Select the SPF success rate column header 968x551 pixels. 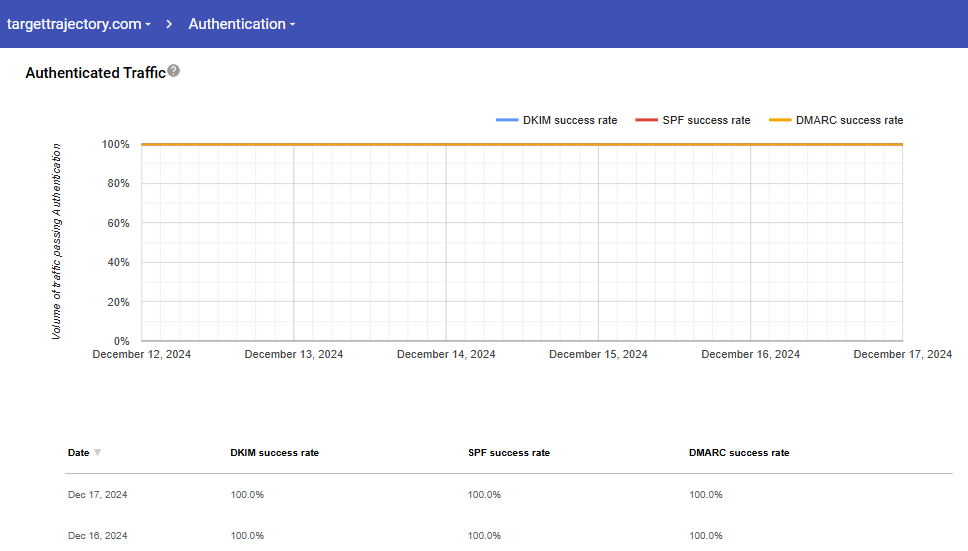pos(508,453)
